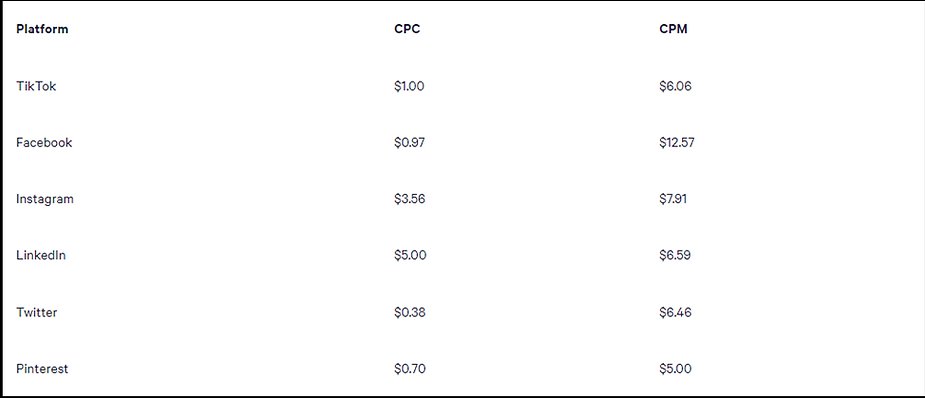Screen dimensions: 925x398
Task: Click Facebook's $0.97 CPC value
Action: click(409, 143)
